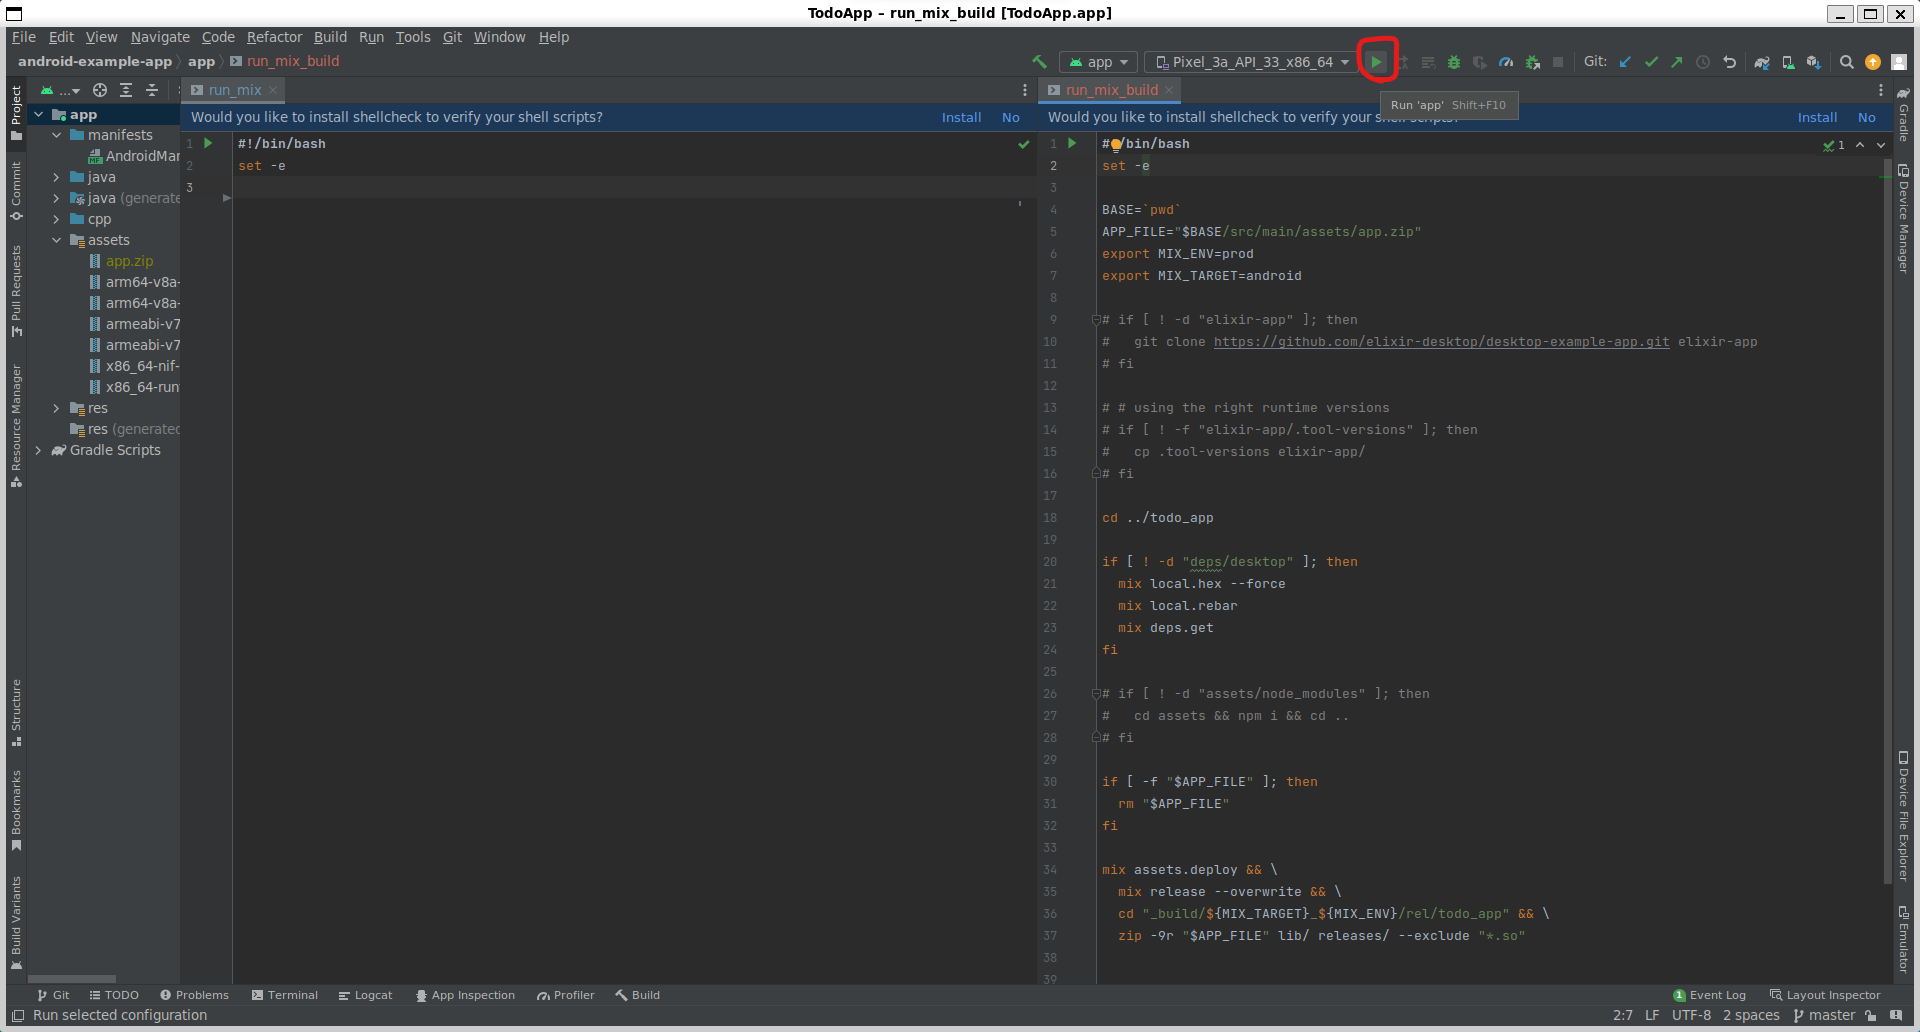The width and height of the screenshot is (1920, 1032).
Task: Toggle the Build Variants tool window
Action: tap(16, 922)
